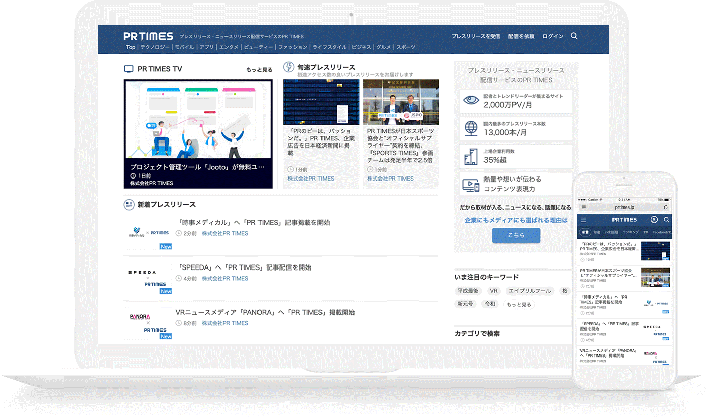Click the PANORA company logo thumbnail
710x417 pixels.
(149, 322)
